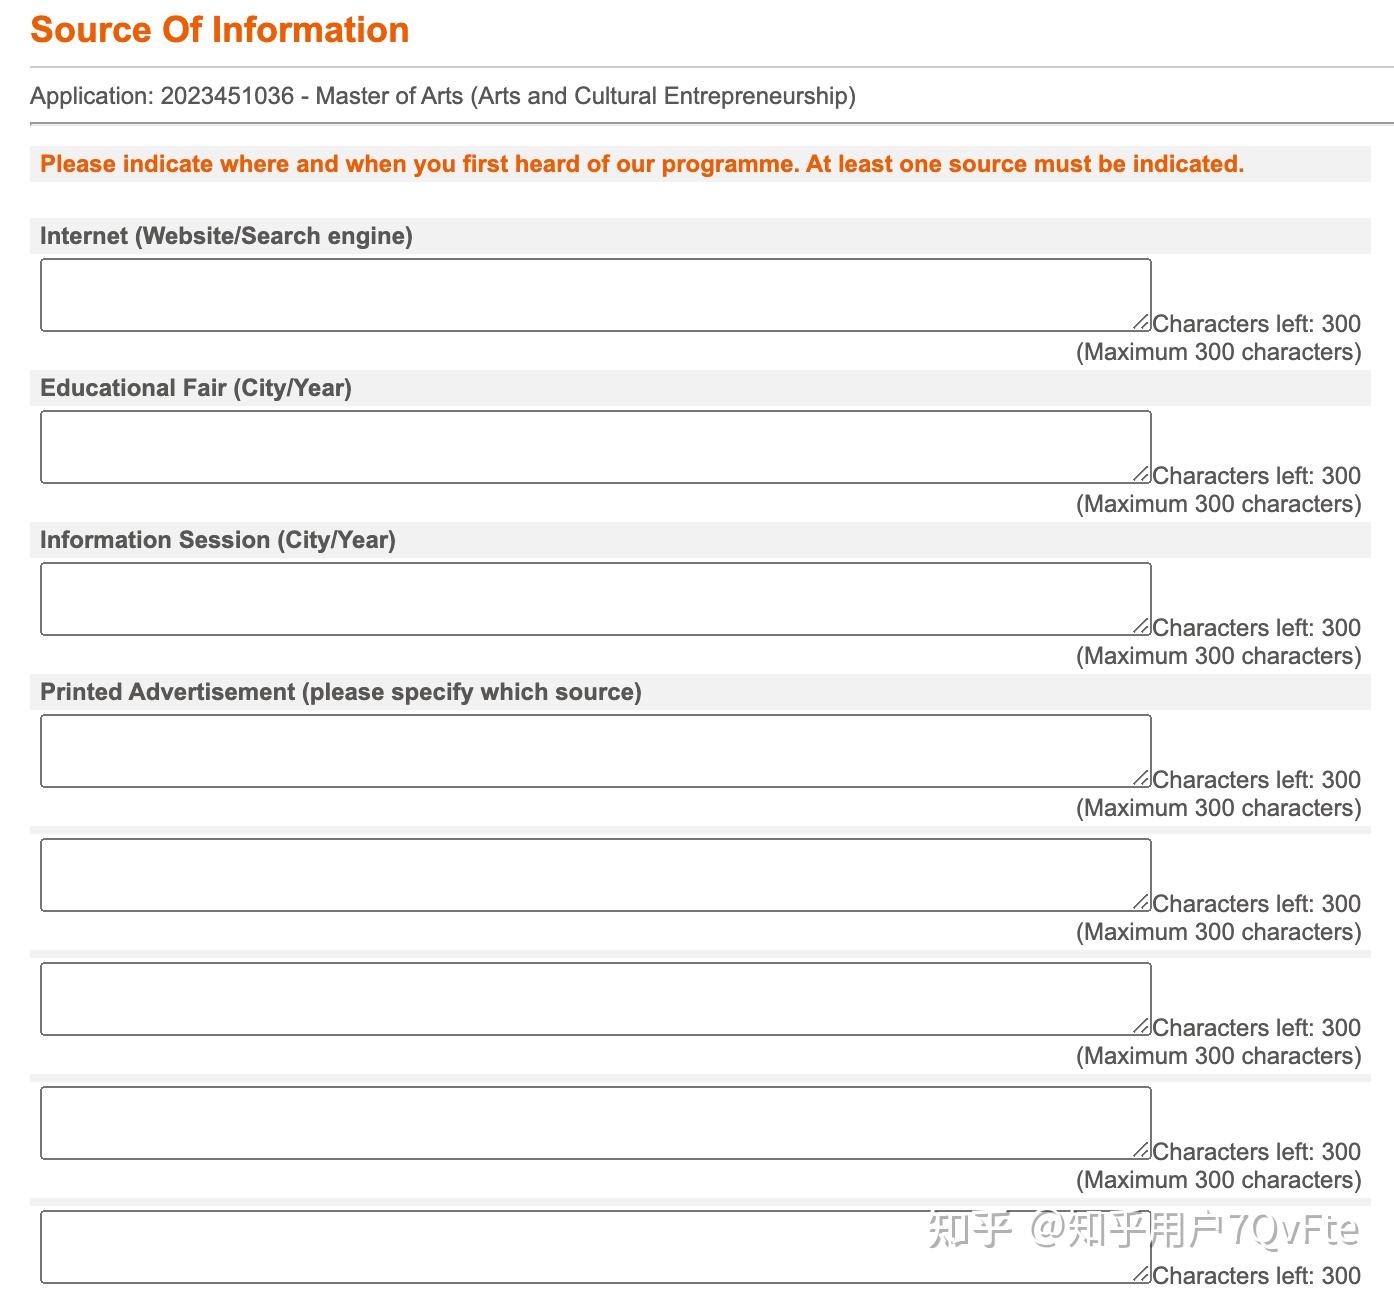Image resolution: width=1394 pixels, height=1290 pixels.
Task: Select the Printed Advertisement source text box
Action: (595, 751)
